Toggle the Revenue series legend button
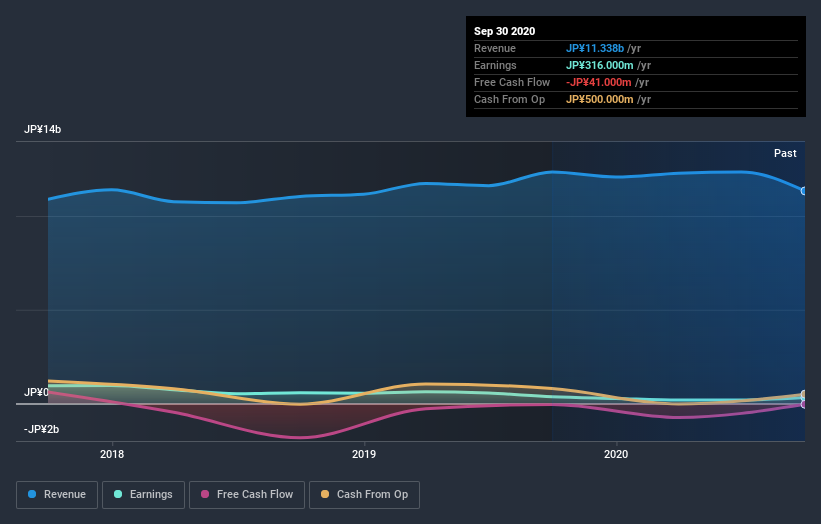 (57, 494)
